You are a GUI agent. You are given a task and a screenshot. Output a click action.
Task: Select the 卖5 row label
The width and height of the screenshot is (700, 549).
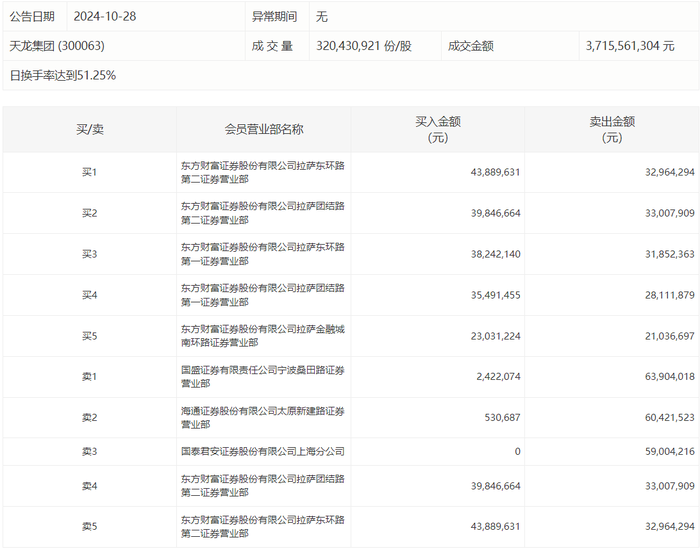pos(90,527)
